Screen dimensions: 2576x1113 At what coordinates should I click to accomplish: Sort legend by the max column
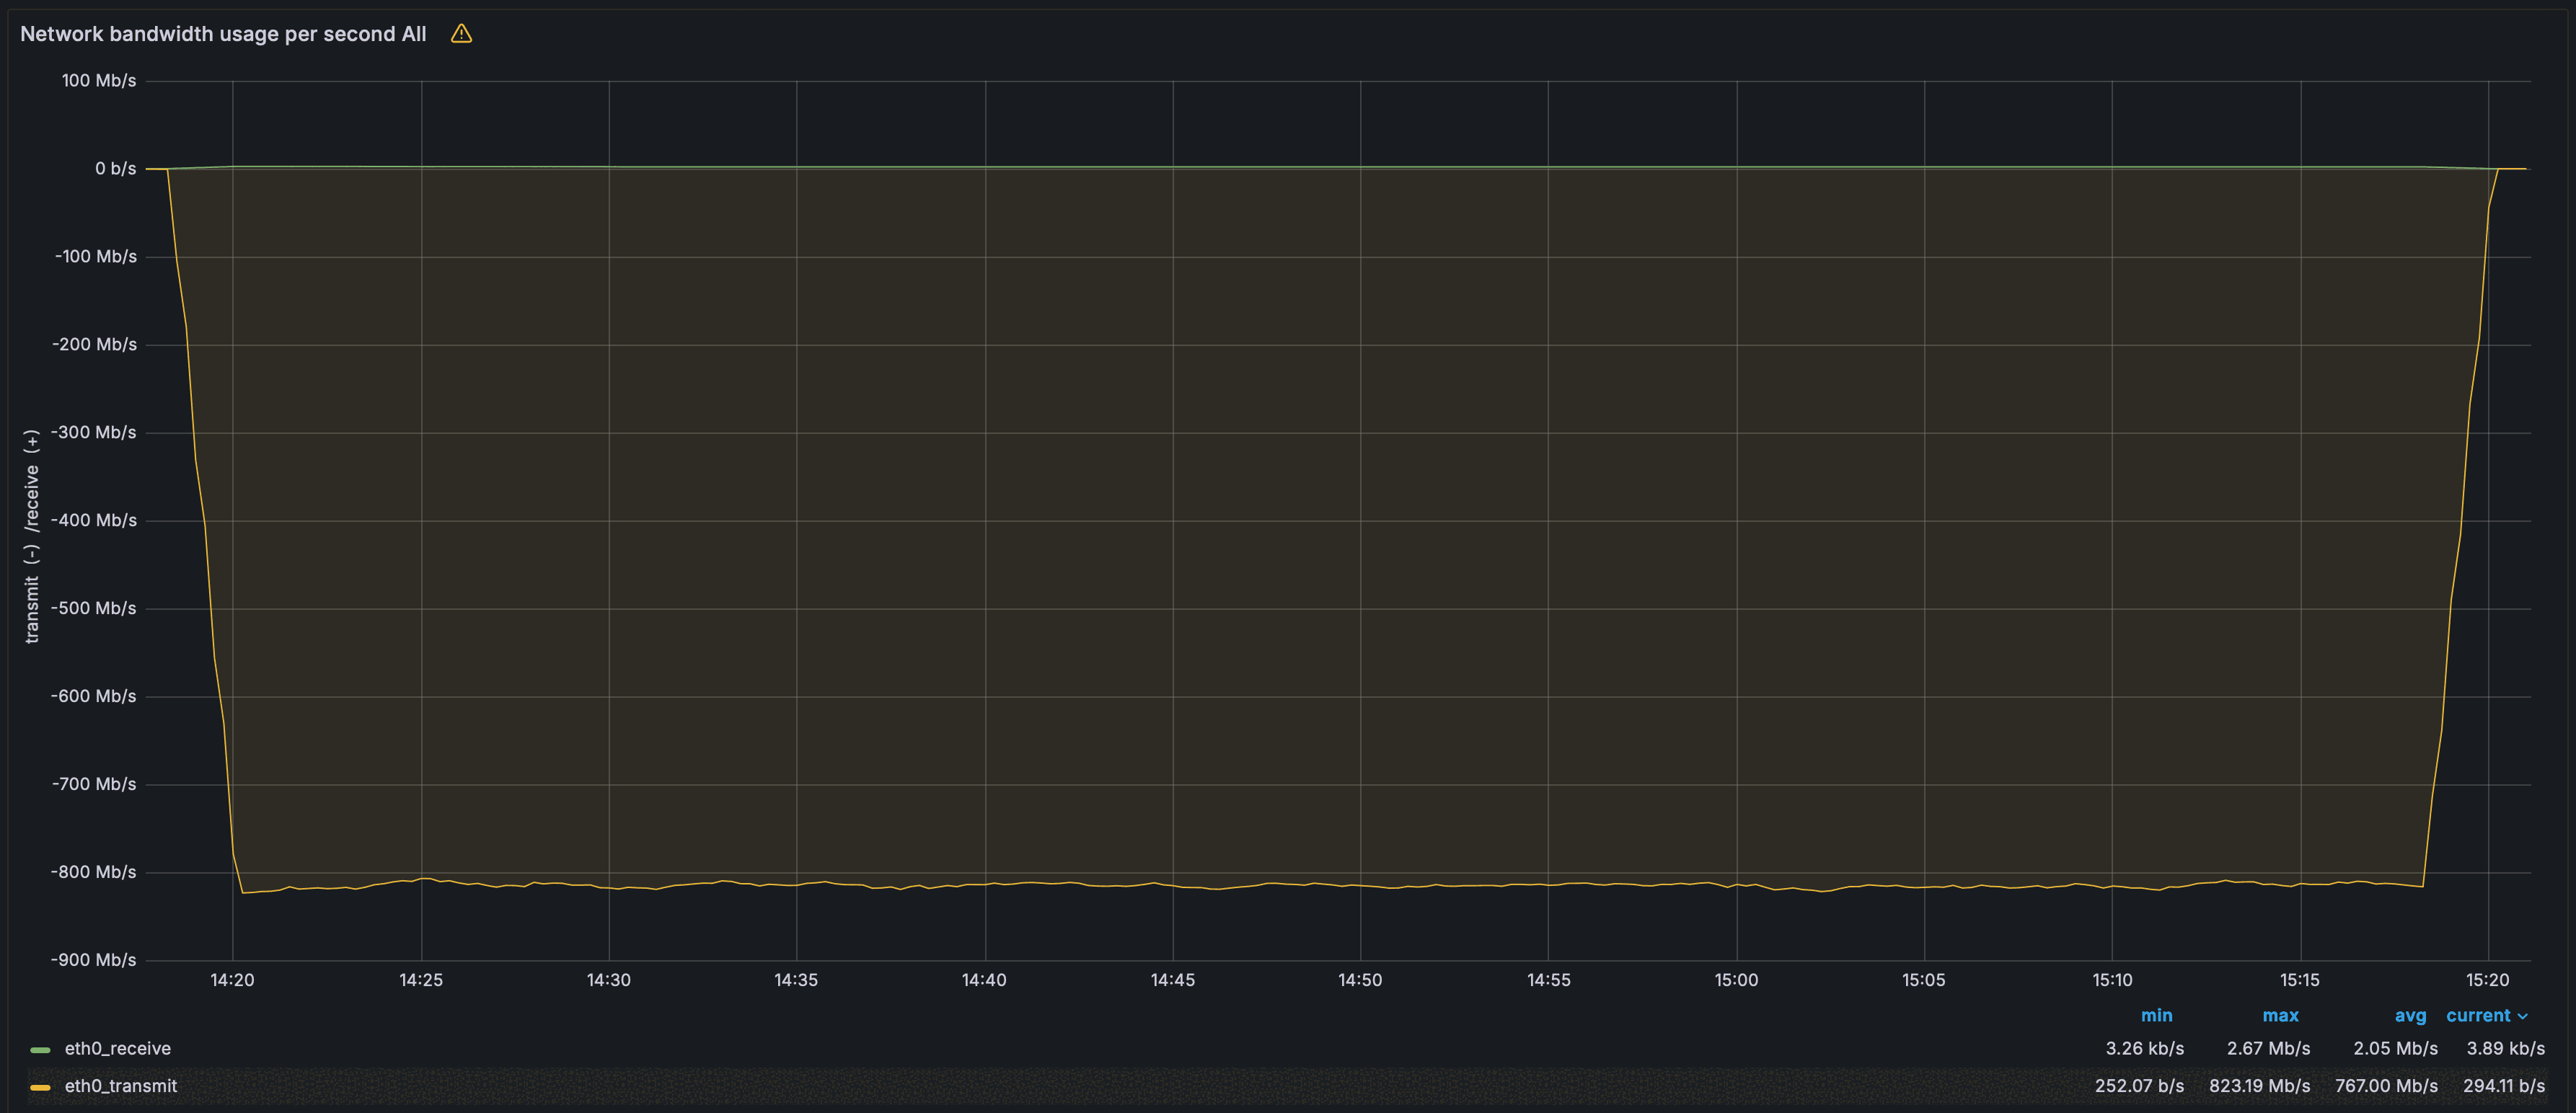point(2280,1015)
